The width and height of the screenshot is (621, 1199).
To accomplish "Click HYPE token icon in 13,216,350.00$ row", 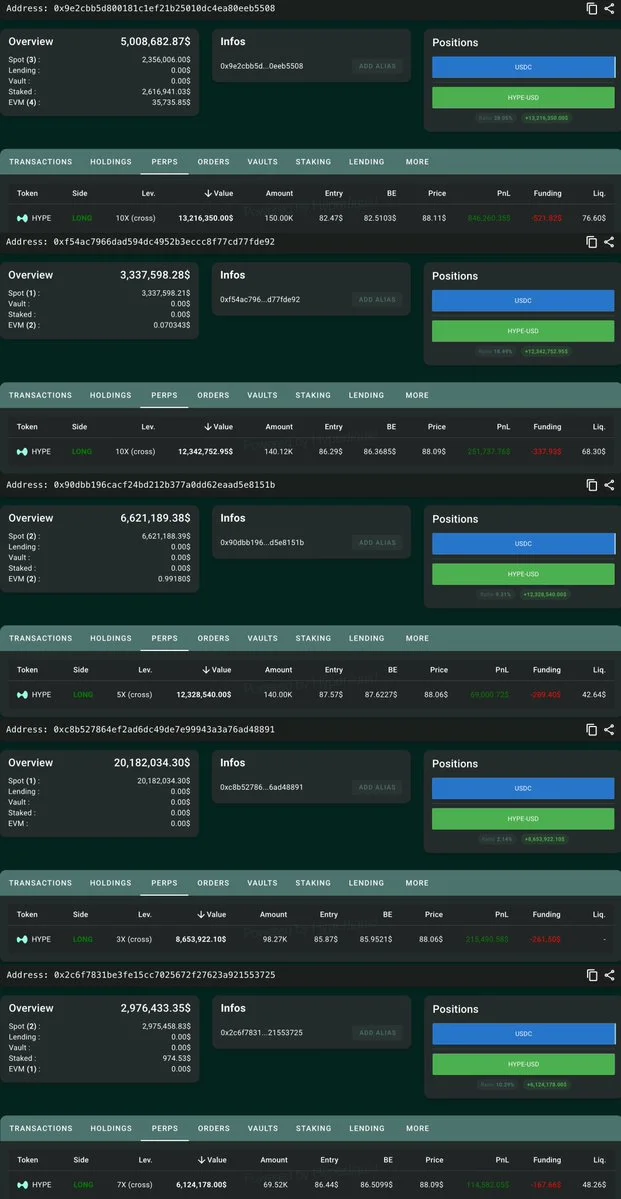I will pyautogui.click(x=22, y=218).
